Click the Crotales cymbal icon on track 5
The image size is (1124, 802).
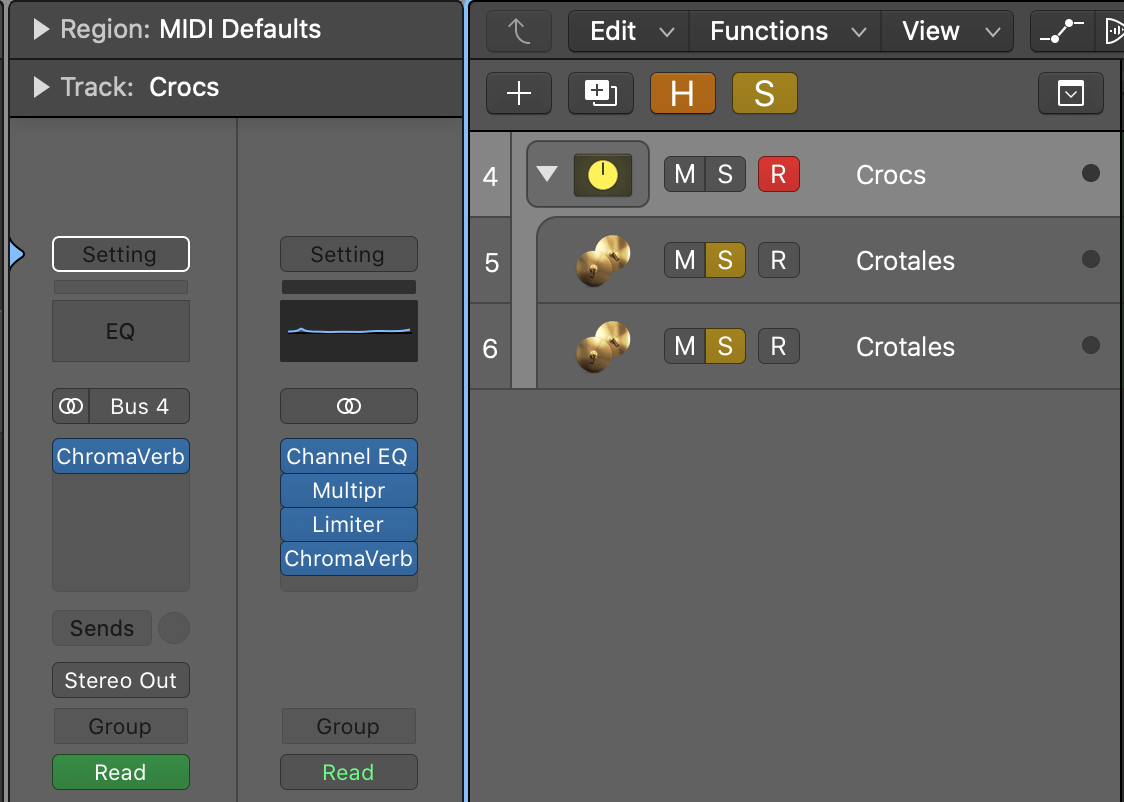tap(603, 261)
